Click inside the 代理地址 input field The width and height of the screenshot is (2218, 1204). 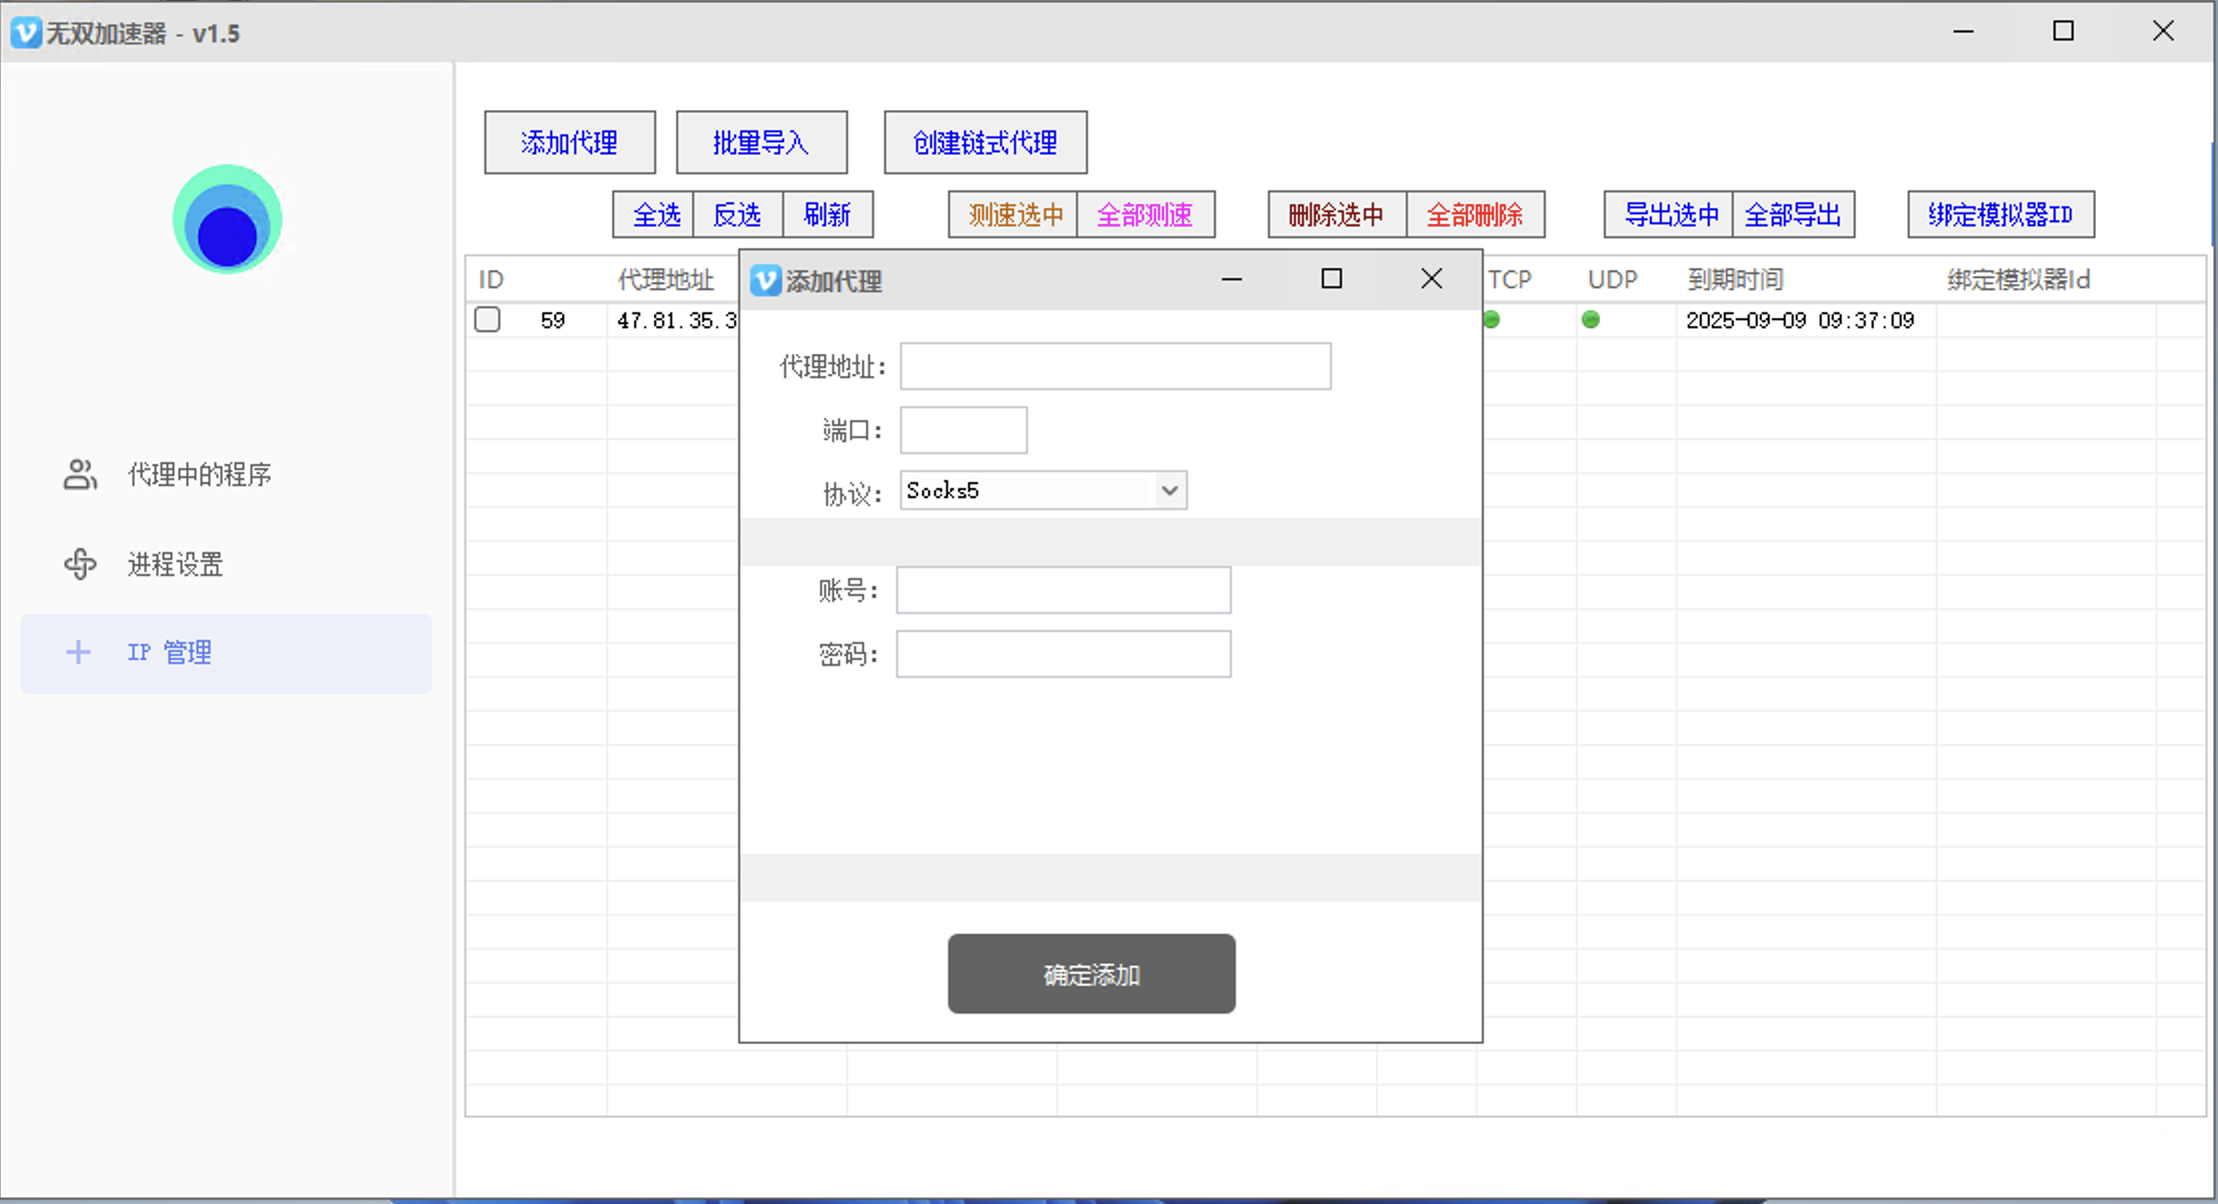pyautogui.click(x=1115, y=366)
